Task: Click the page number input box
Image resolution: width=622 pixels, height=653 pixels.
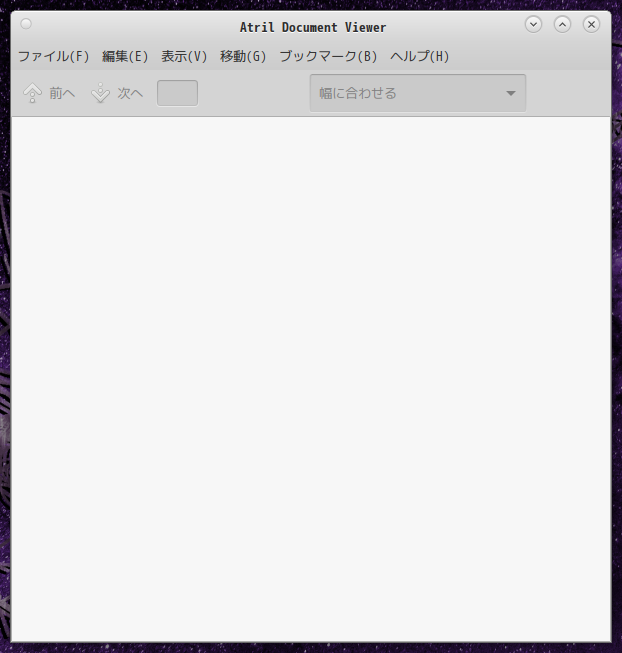Action: click(177, 93)
